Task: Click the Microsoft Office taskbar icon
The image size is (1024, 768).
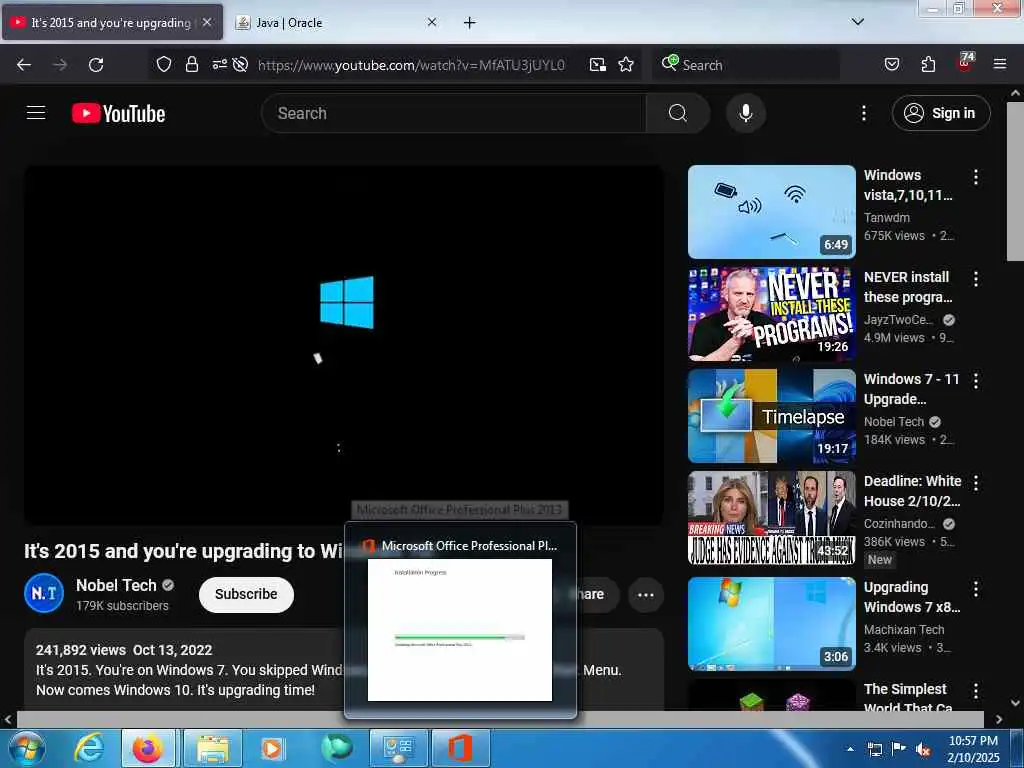Action: (460, 748)
